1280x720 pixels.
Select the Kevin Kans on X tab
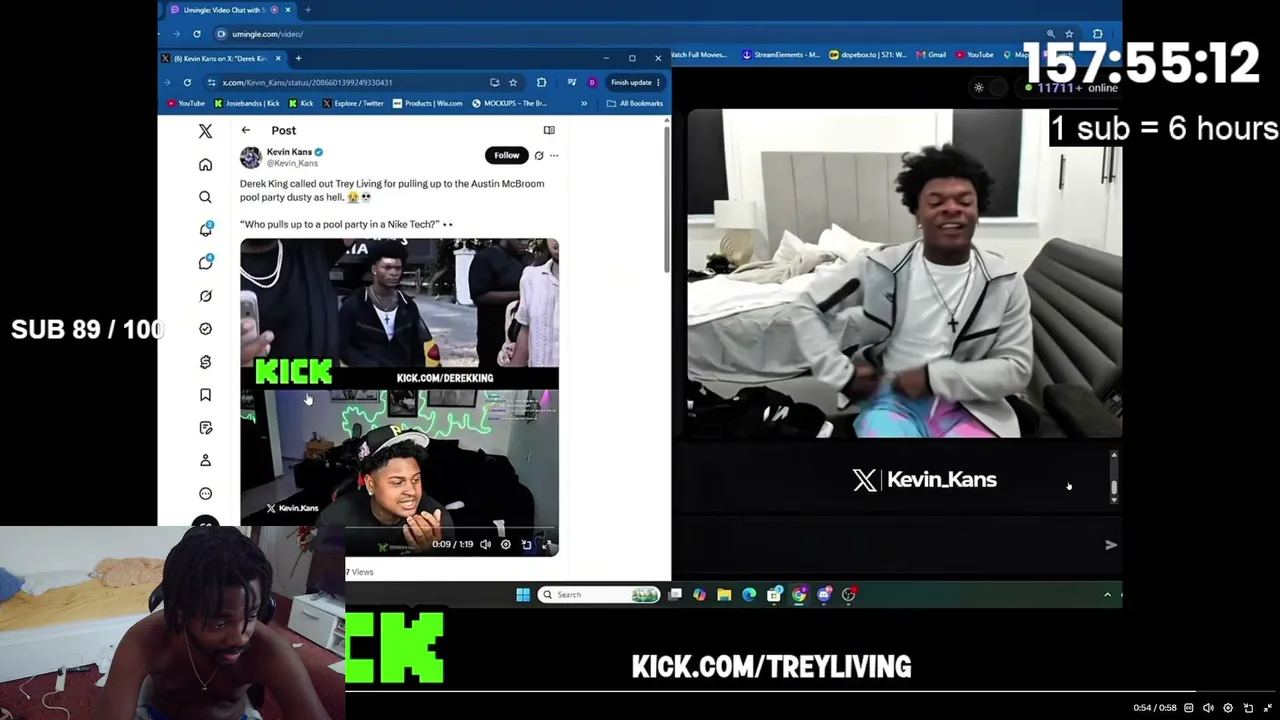pyautogui.click(x=221, y=58)
